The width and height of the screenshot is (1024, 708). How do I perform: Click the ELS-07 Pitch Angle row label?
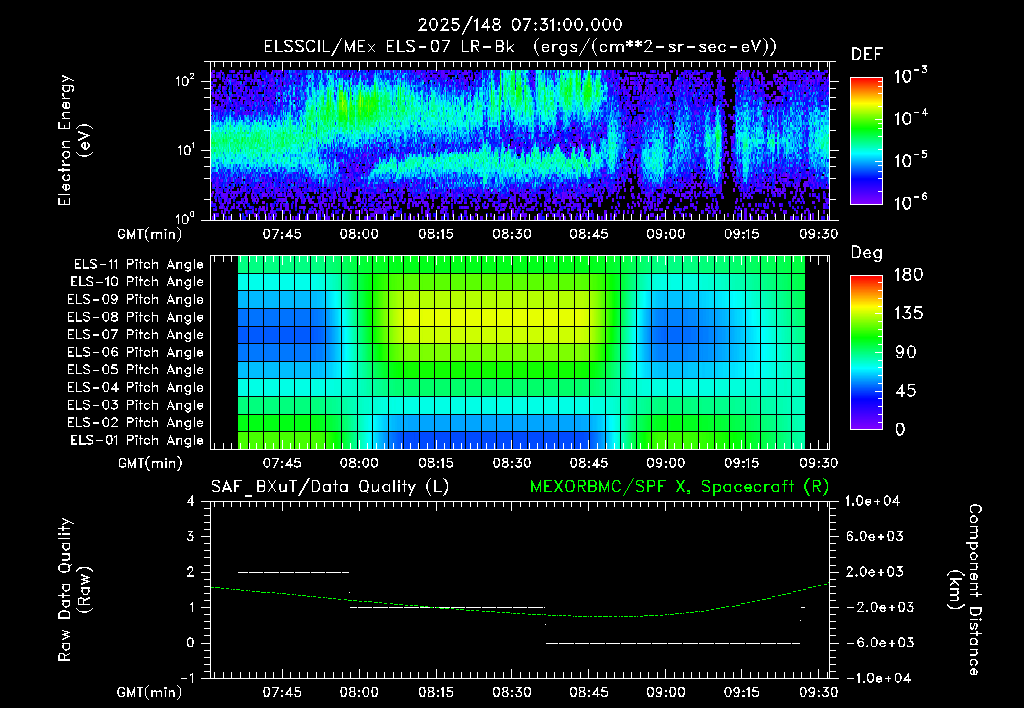136,334
